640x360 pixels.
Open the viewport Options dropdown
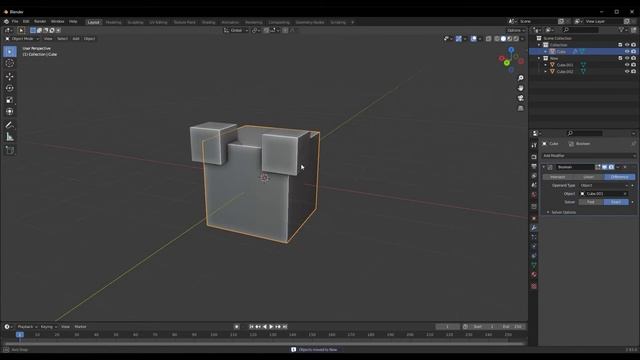tap(516, 30)
